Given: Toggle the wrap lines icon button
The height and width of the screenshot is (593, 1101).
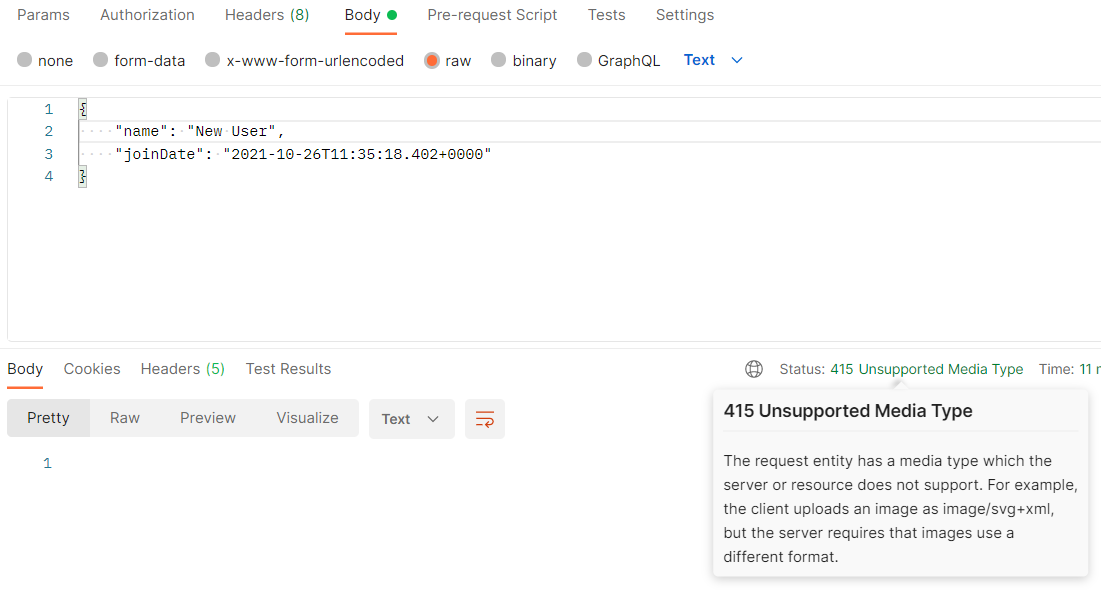Looking at the screenshot, I should click(485, 419).
